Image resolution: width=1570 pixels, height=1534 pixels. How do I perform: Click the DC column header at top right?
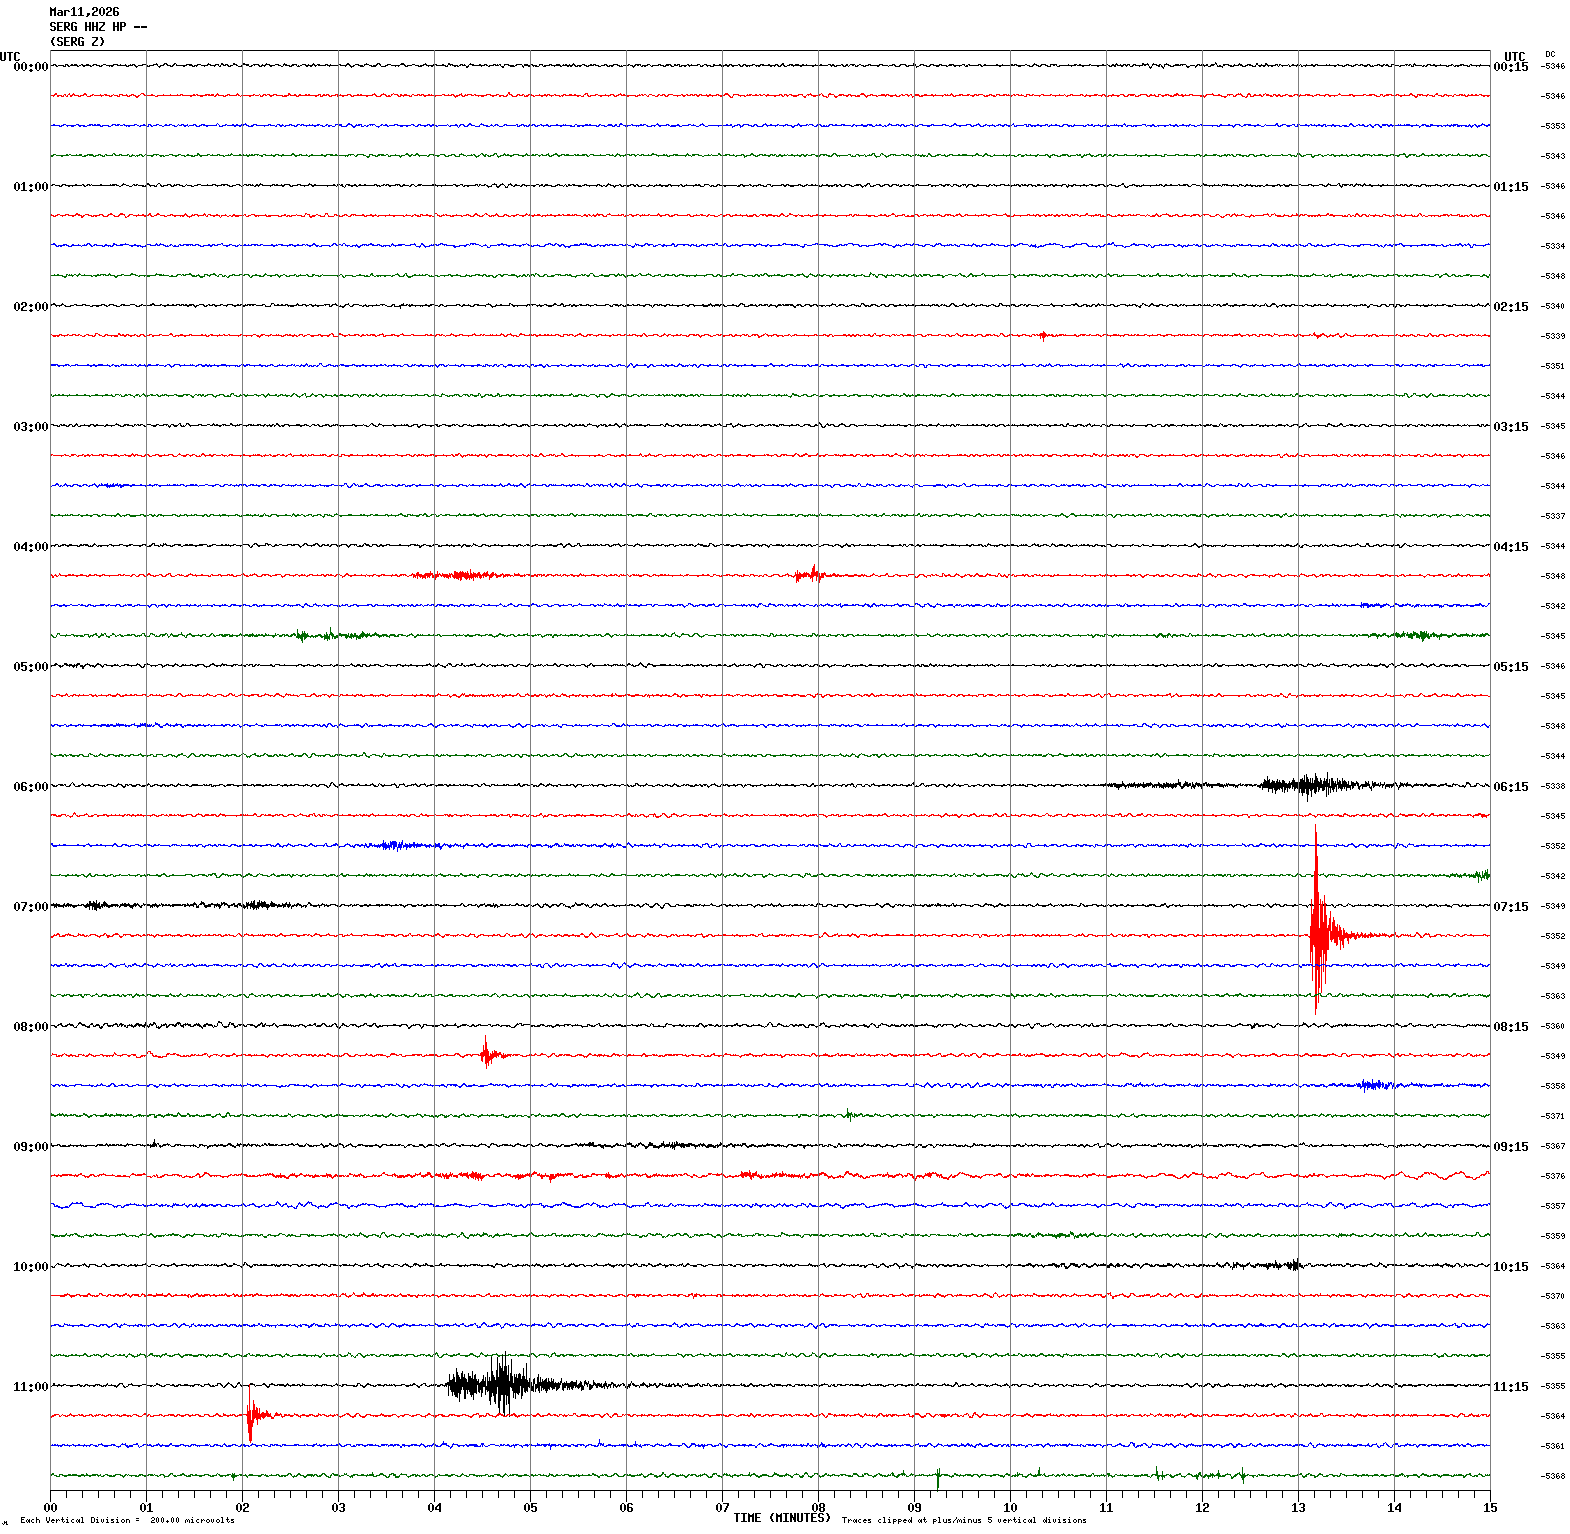coord(1550,54)
